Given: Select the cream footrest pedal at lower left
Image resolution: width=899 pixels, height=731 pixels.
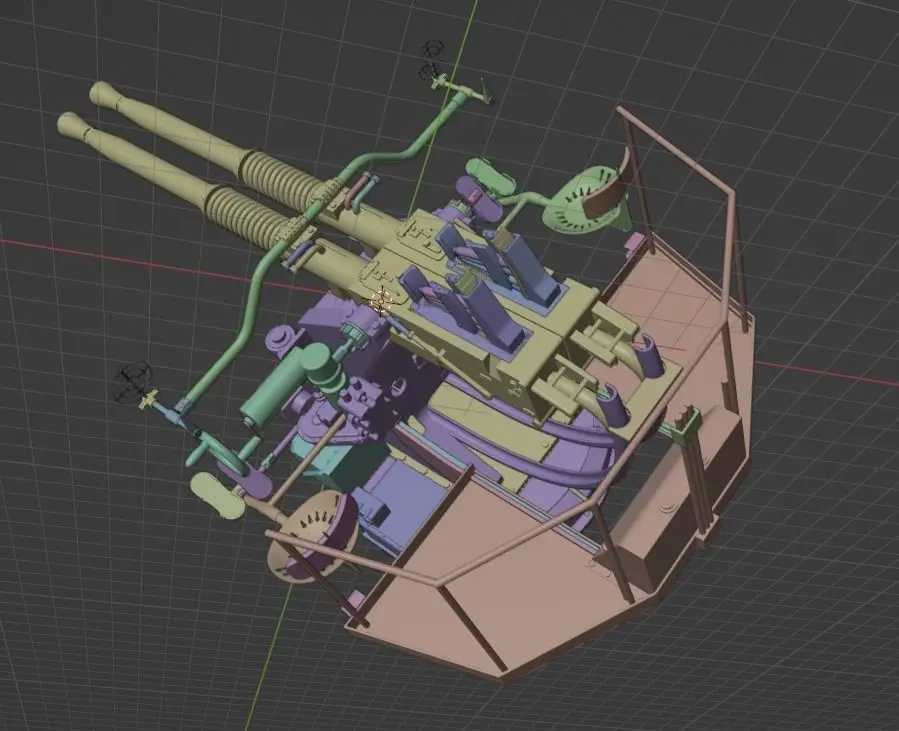Looking at the screenshot, I should (x=217, y=495).
